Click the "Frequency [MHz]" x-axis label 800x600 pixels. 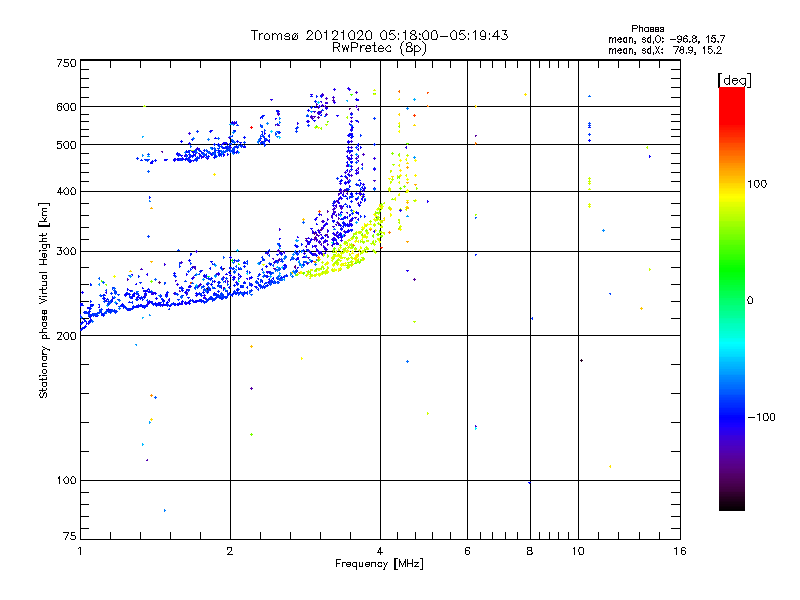pos(379,564)
